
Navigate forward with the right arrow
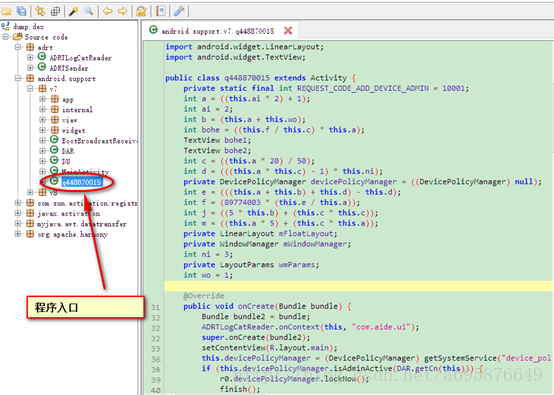(123, 12)
